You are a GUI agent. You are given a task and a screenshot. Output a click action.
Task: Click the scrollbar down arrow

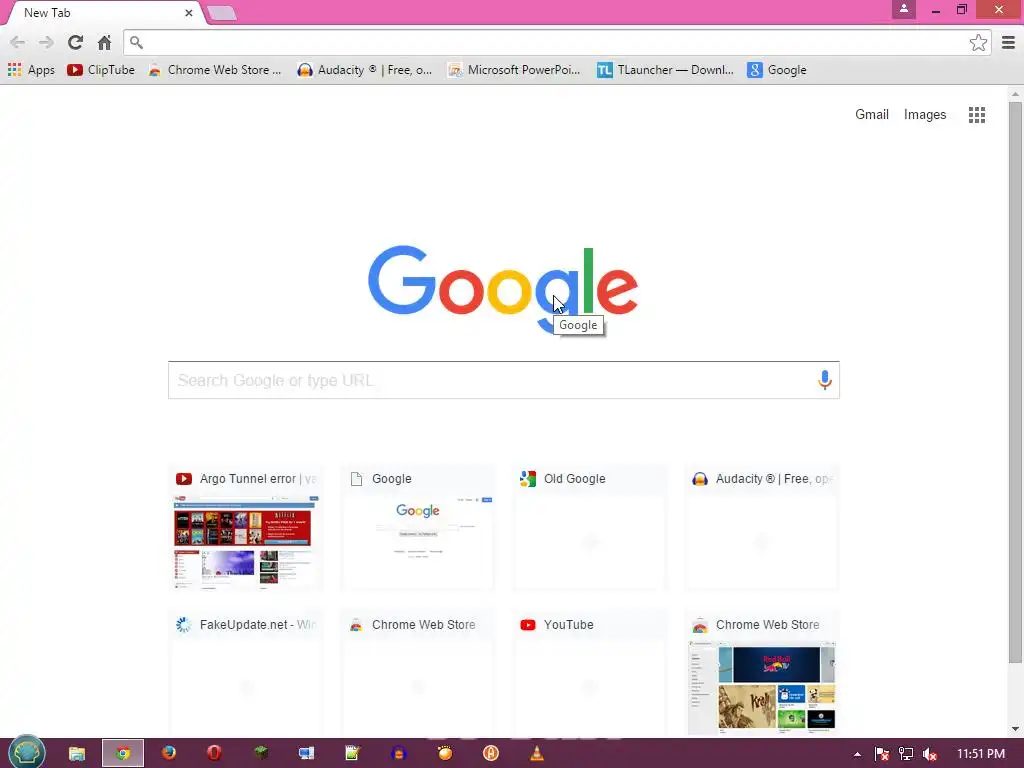1015,729
